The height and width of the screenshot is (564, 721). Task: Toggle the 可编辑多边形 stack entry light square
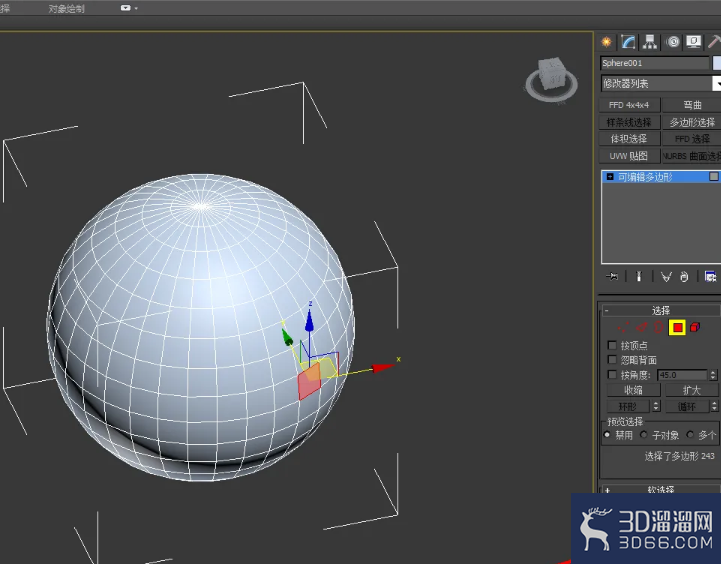(x=714, y=177)
